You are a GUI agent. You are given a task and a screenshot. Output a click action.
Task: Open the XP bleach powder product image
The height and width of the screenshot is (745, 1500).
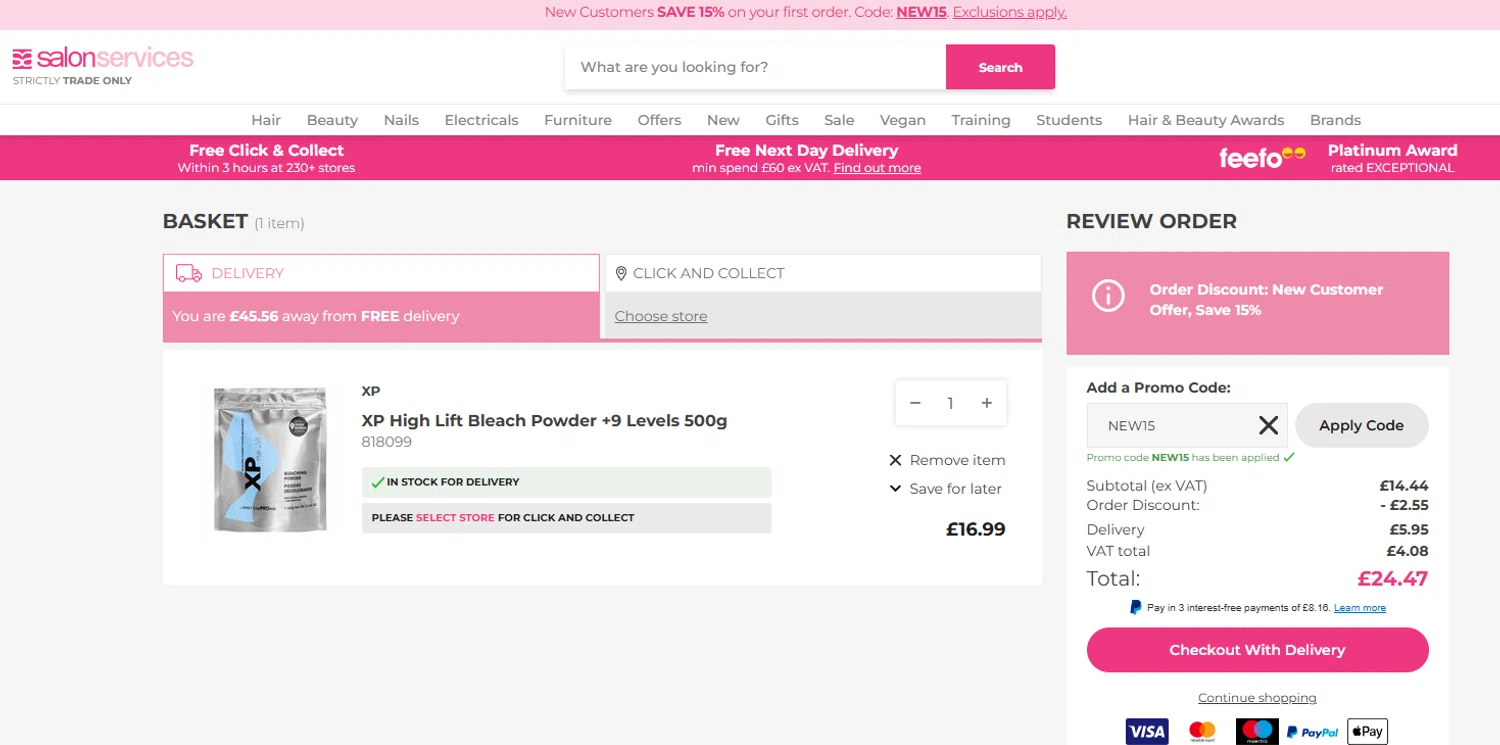[270, 460]
